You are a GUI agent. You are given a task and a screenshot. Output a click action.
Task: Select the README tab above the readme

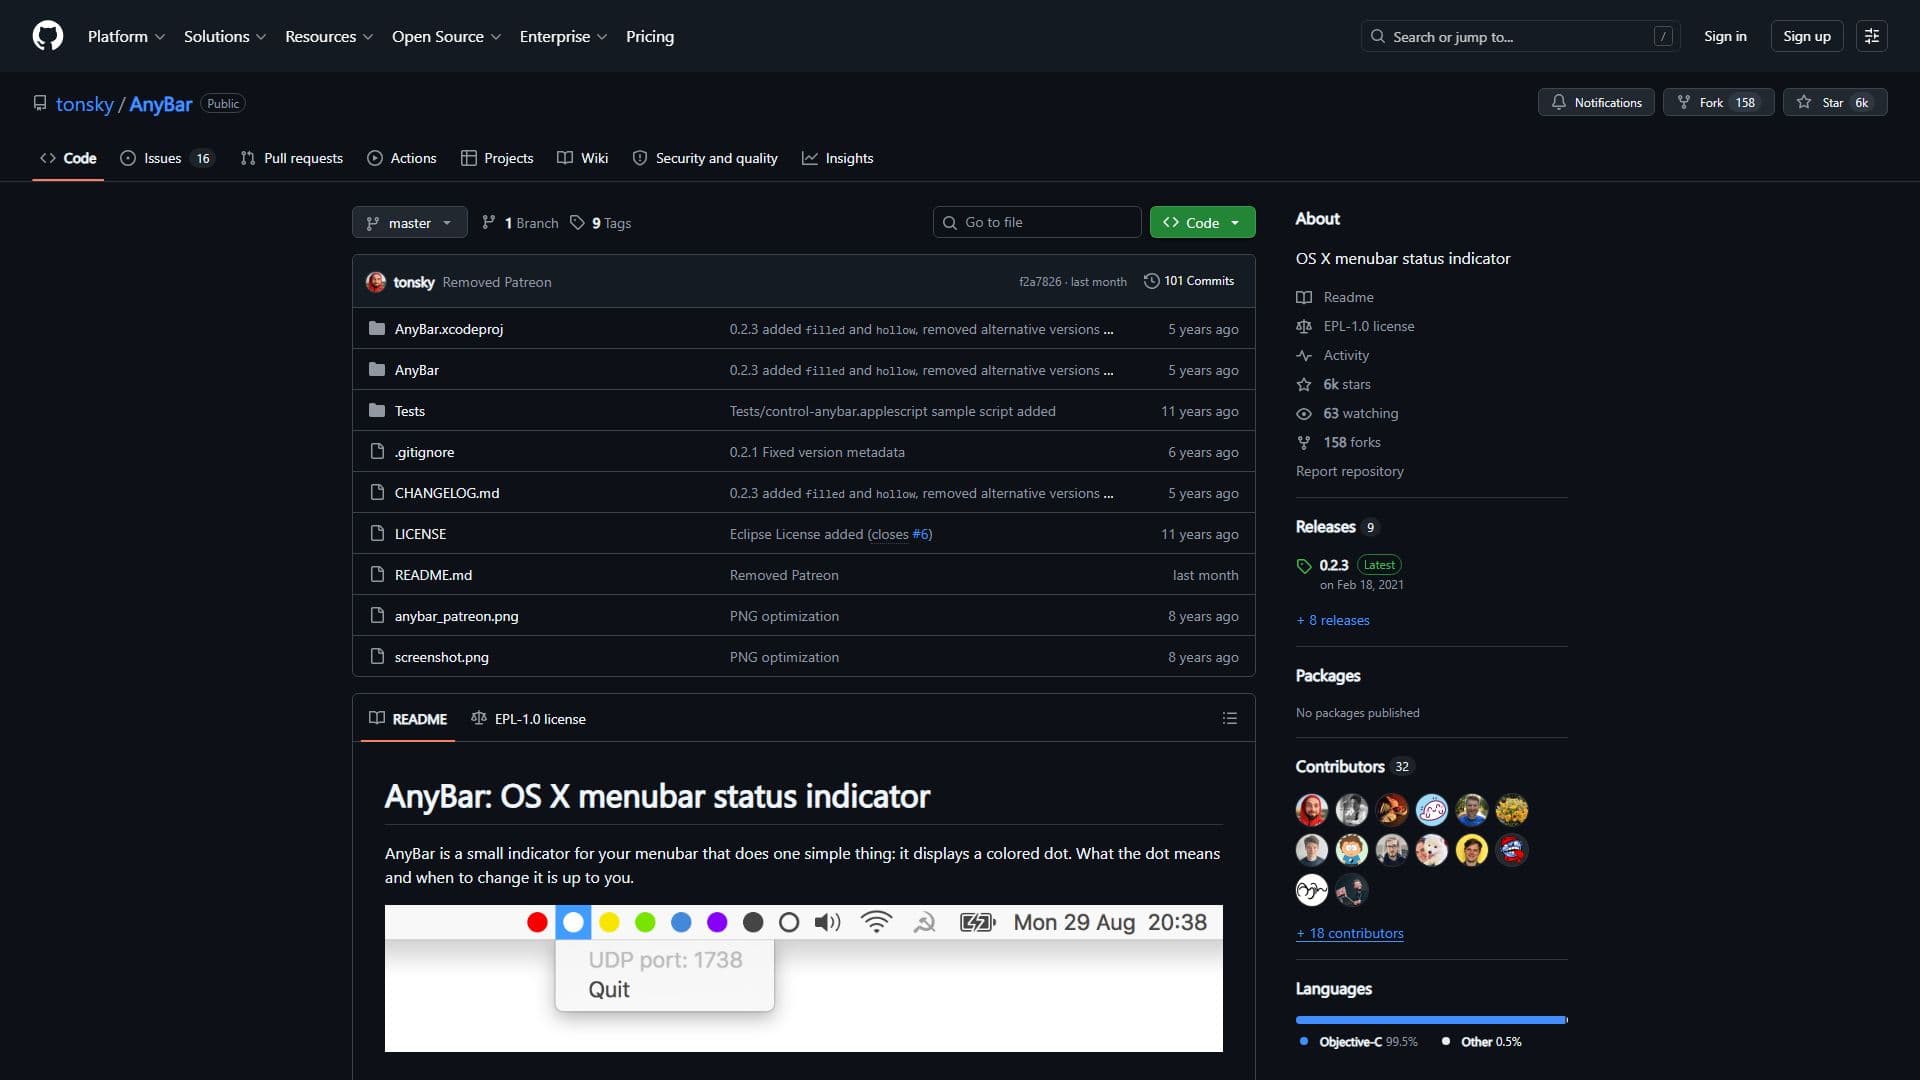coord(408,719)
